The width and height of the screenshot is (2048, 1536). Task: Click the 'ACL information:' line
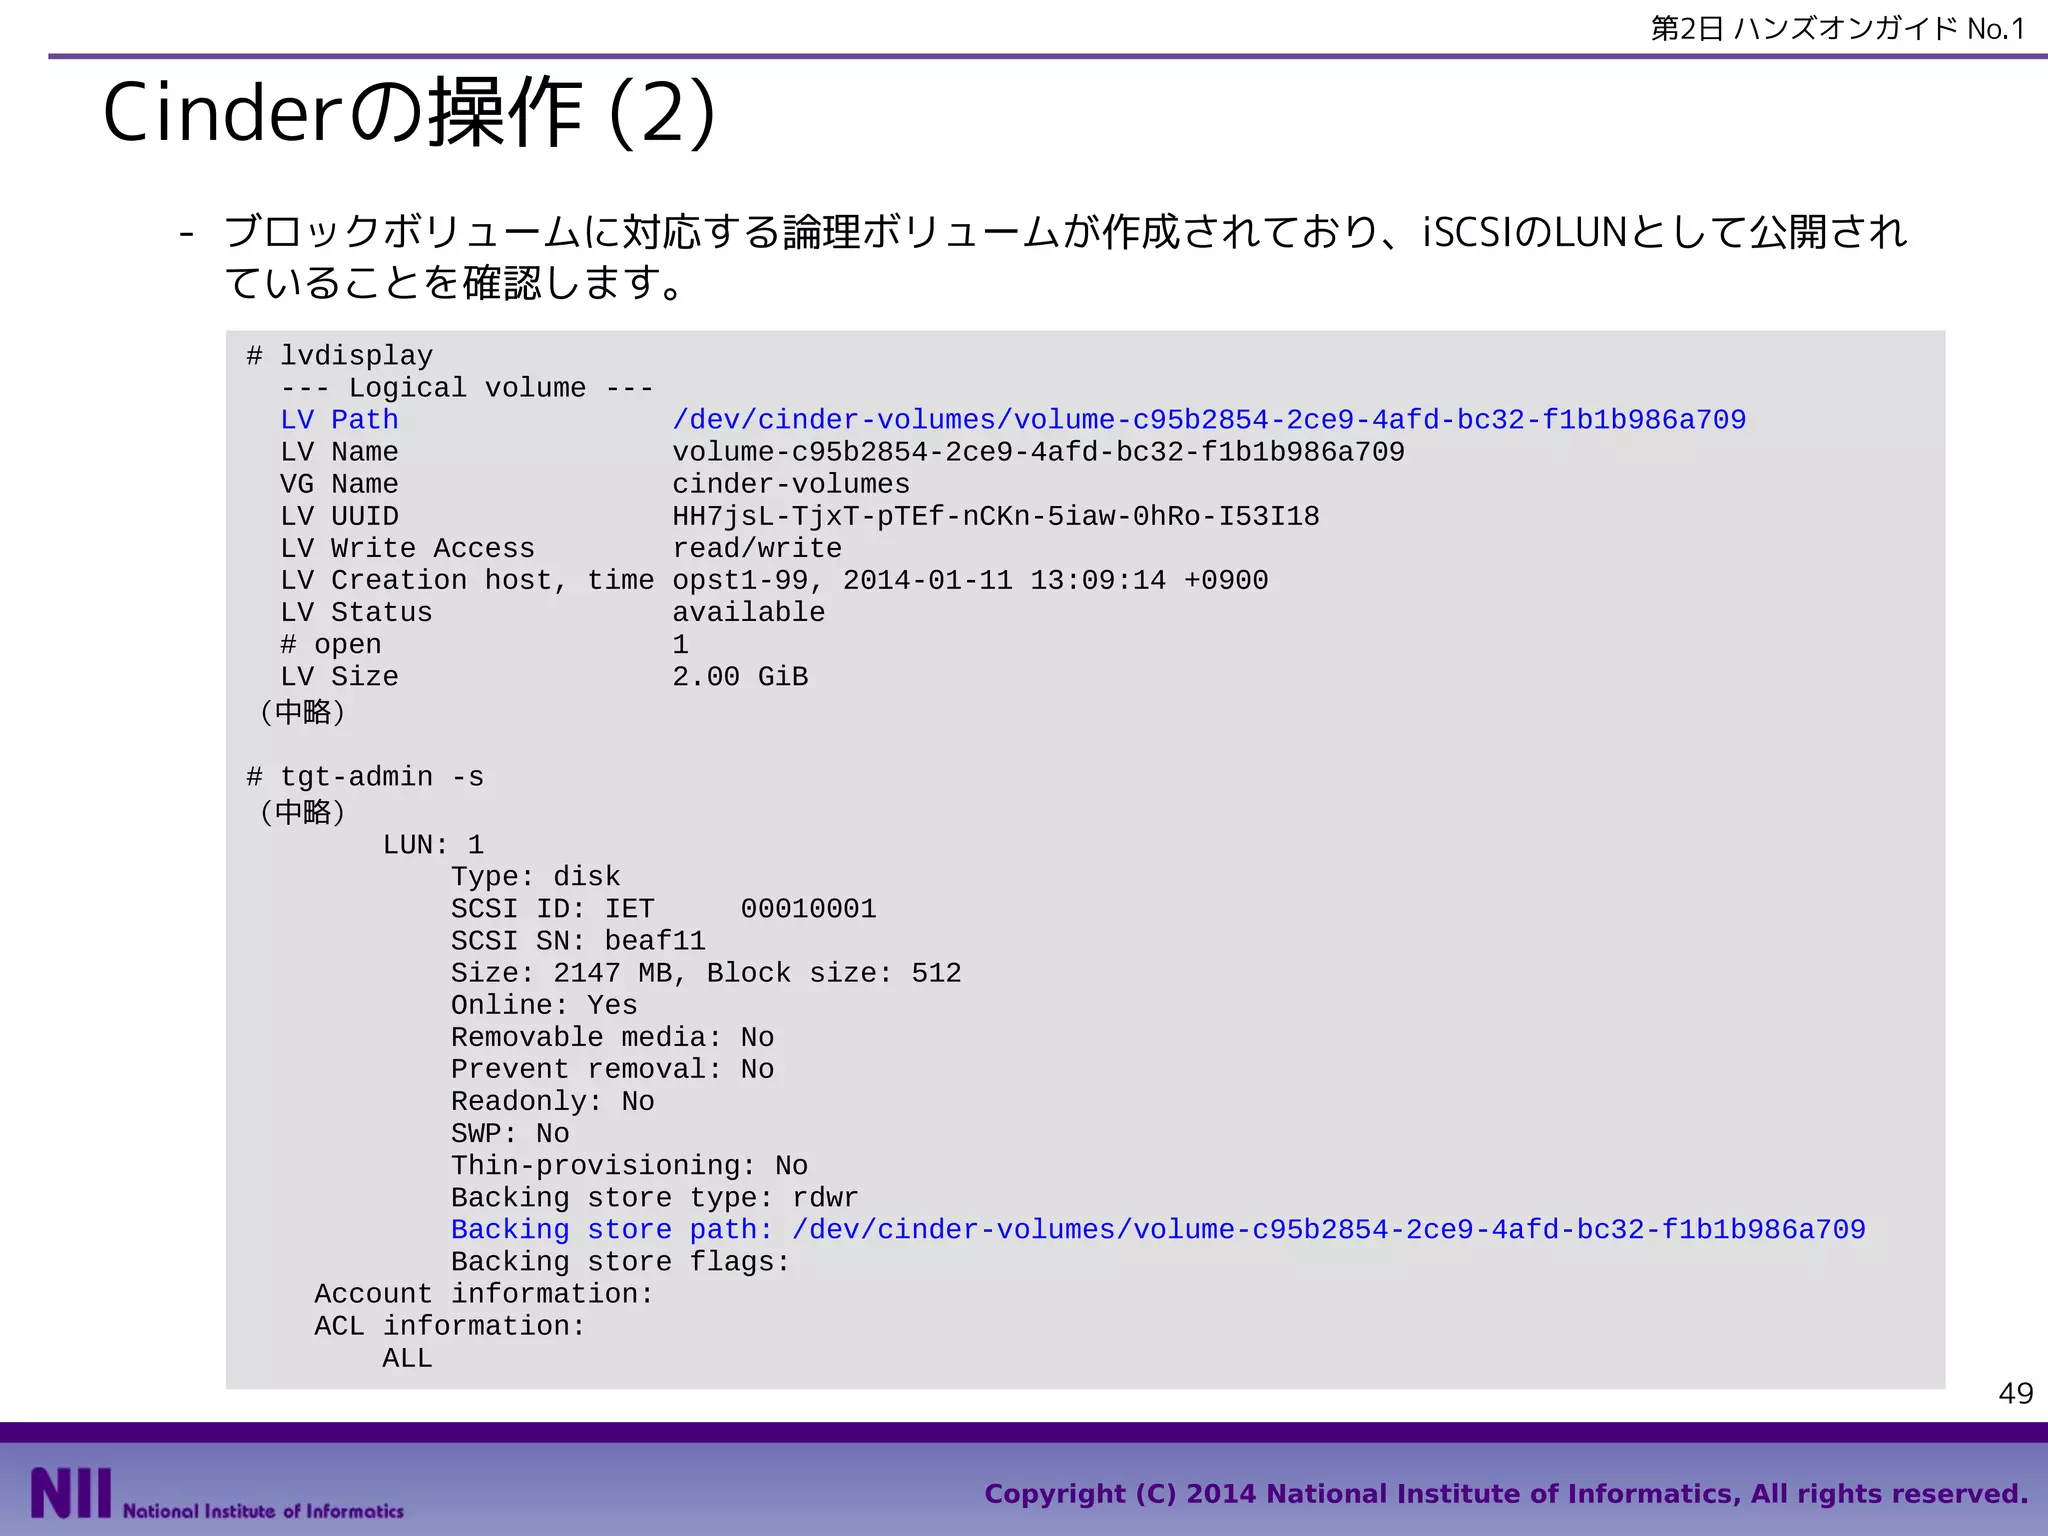click(x=450, y=1326)
